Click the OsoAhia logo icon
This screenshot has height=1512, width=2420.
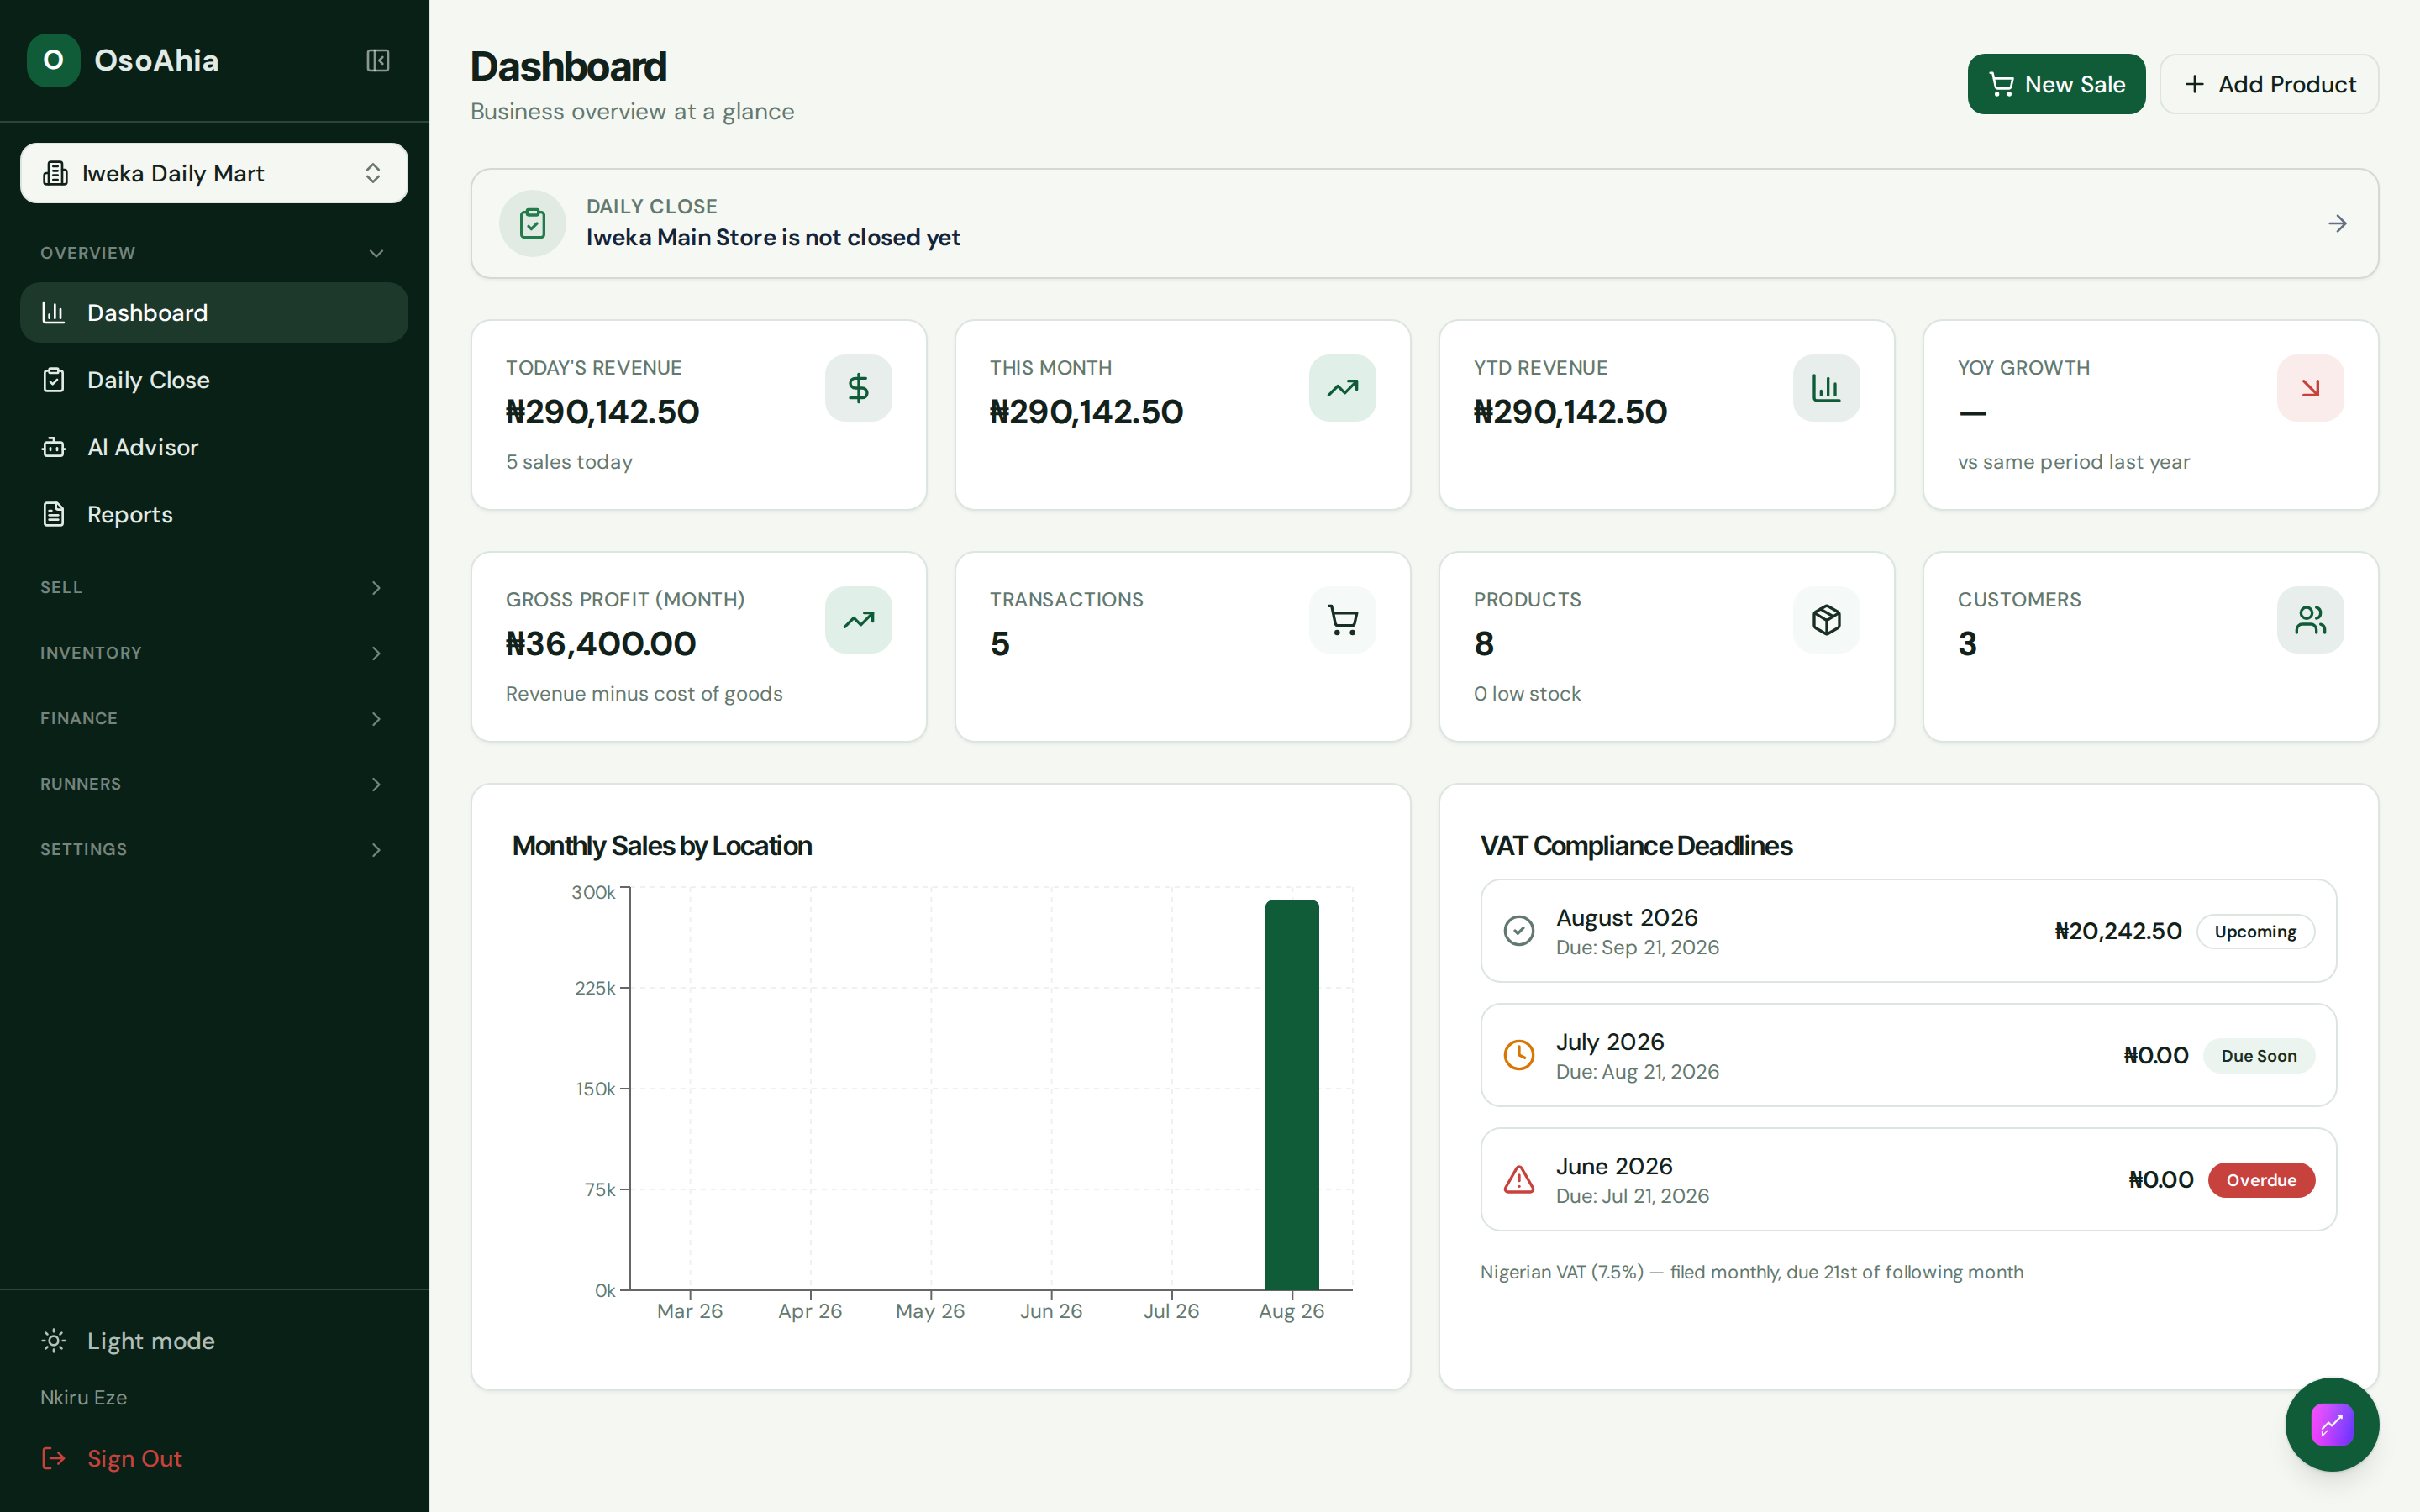[x=54, y=60]
